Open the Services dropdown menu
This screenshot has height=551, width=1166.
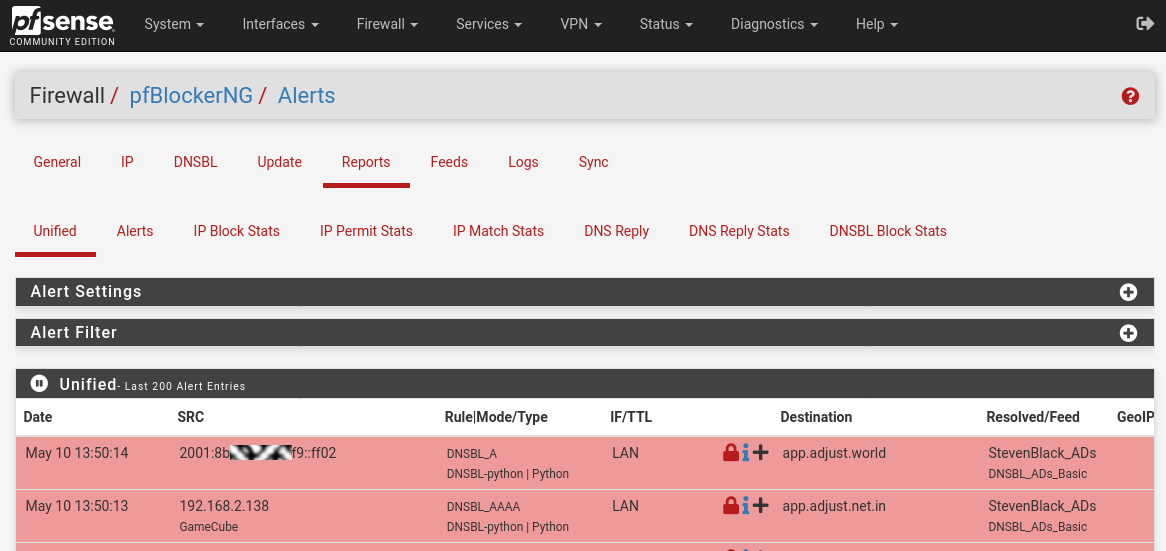489,24
